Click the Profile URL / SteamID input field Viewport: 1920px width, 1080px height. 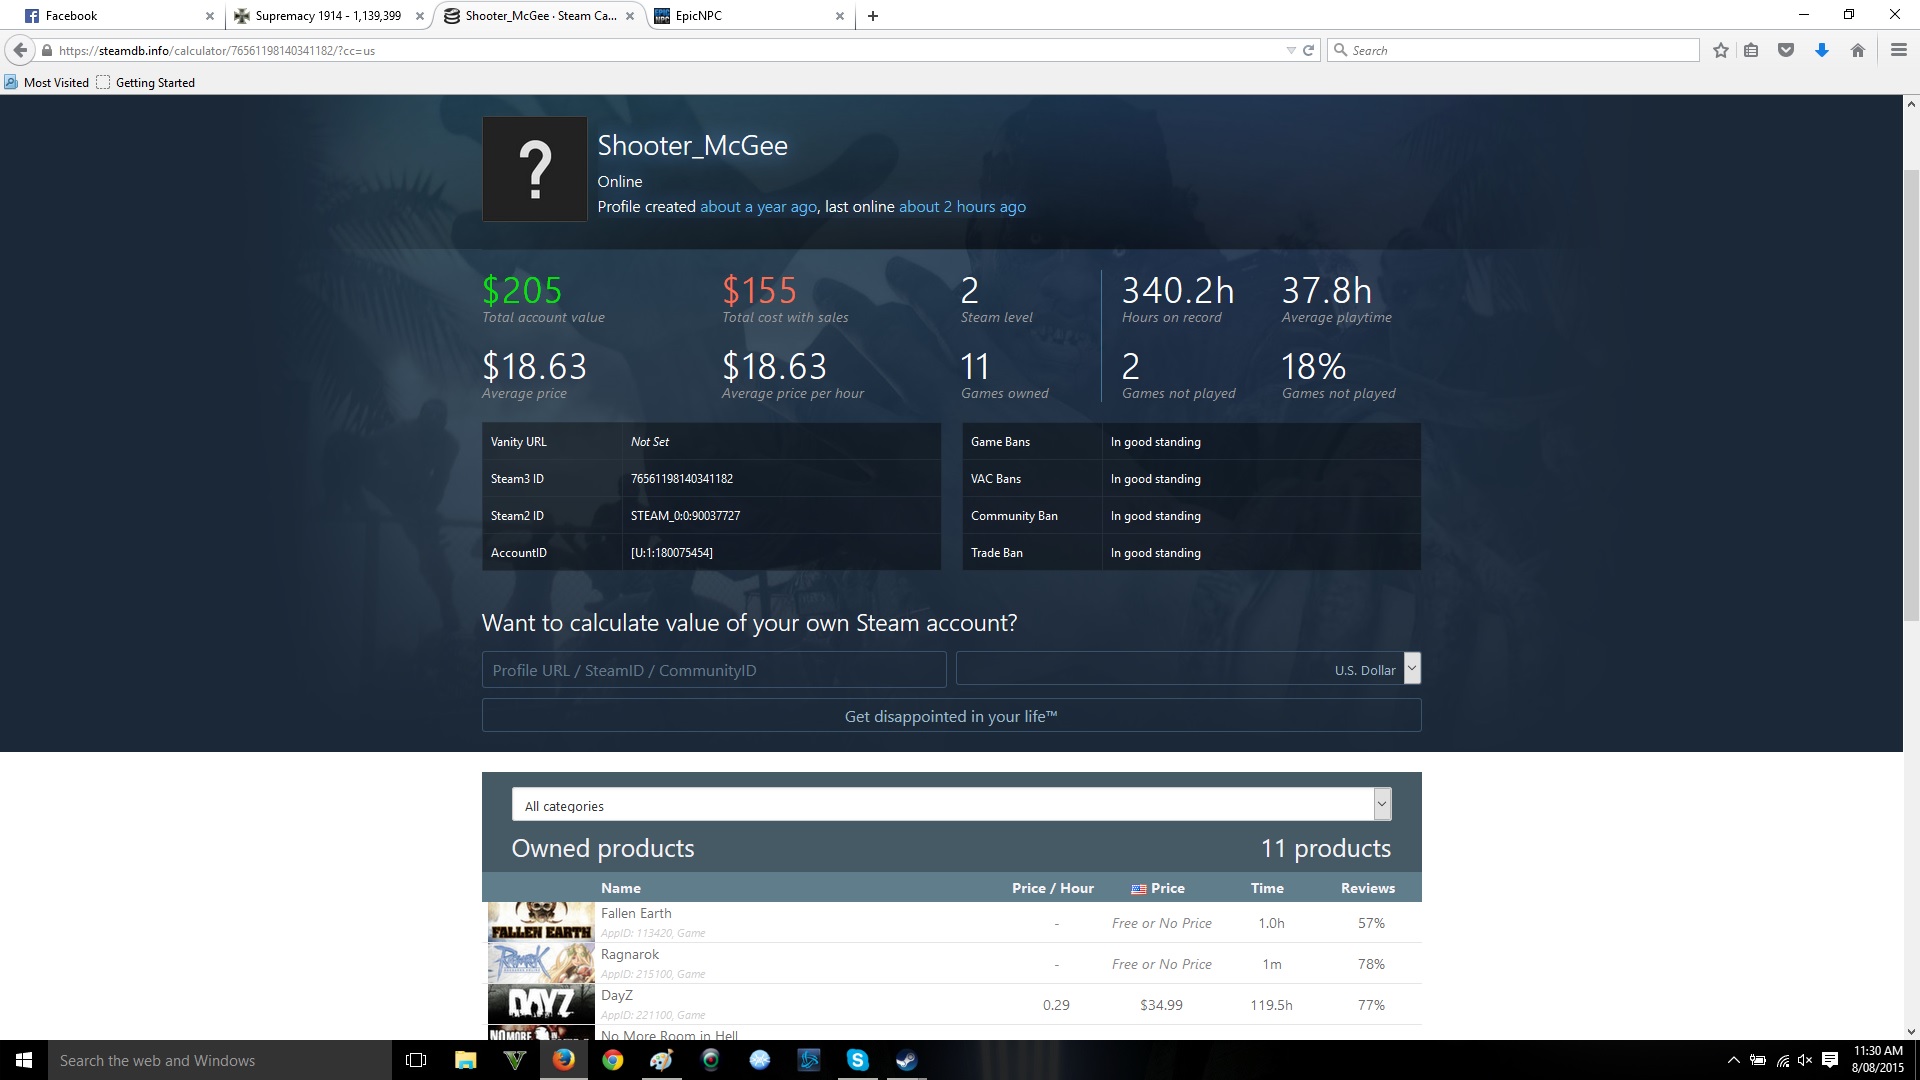pos(714,670)
